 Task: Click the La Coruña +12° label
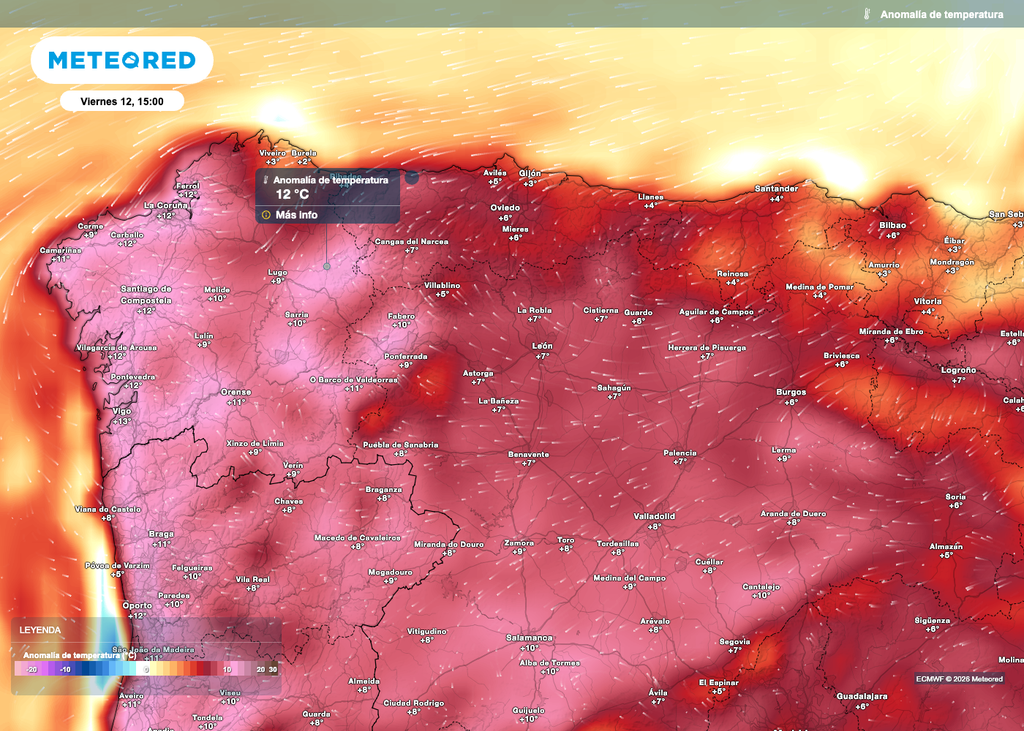click(166, 210)
